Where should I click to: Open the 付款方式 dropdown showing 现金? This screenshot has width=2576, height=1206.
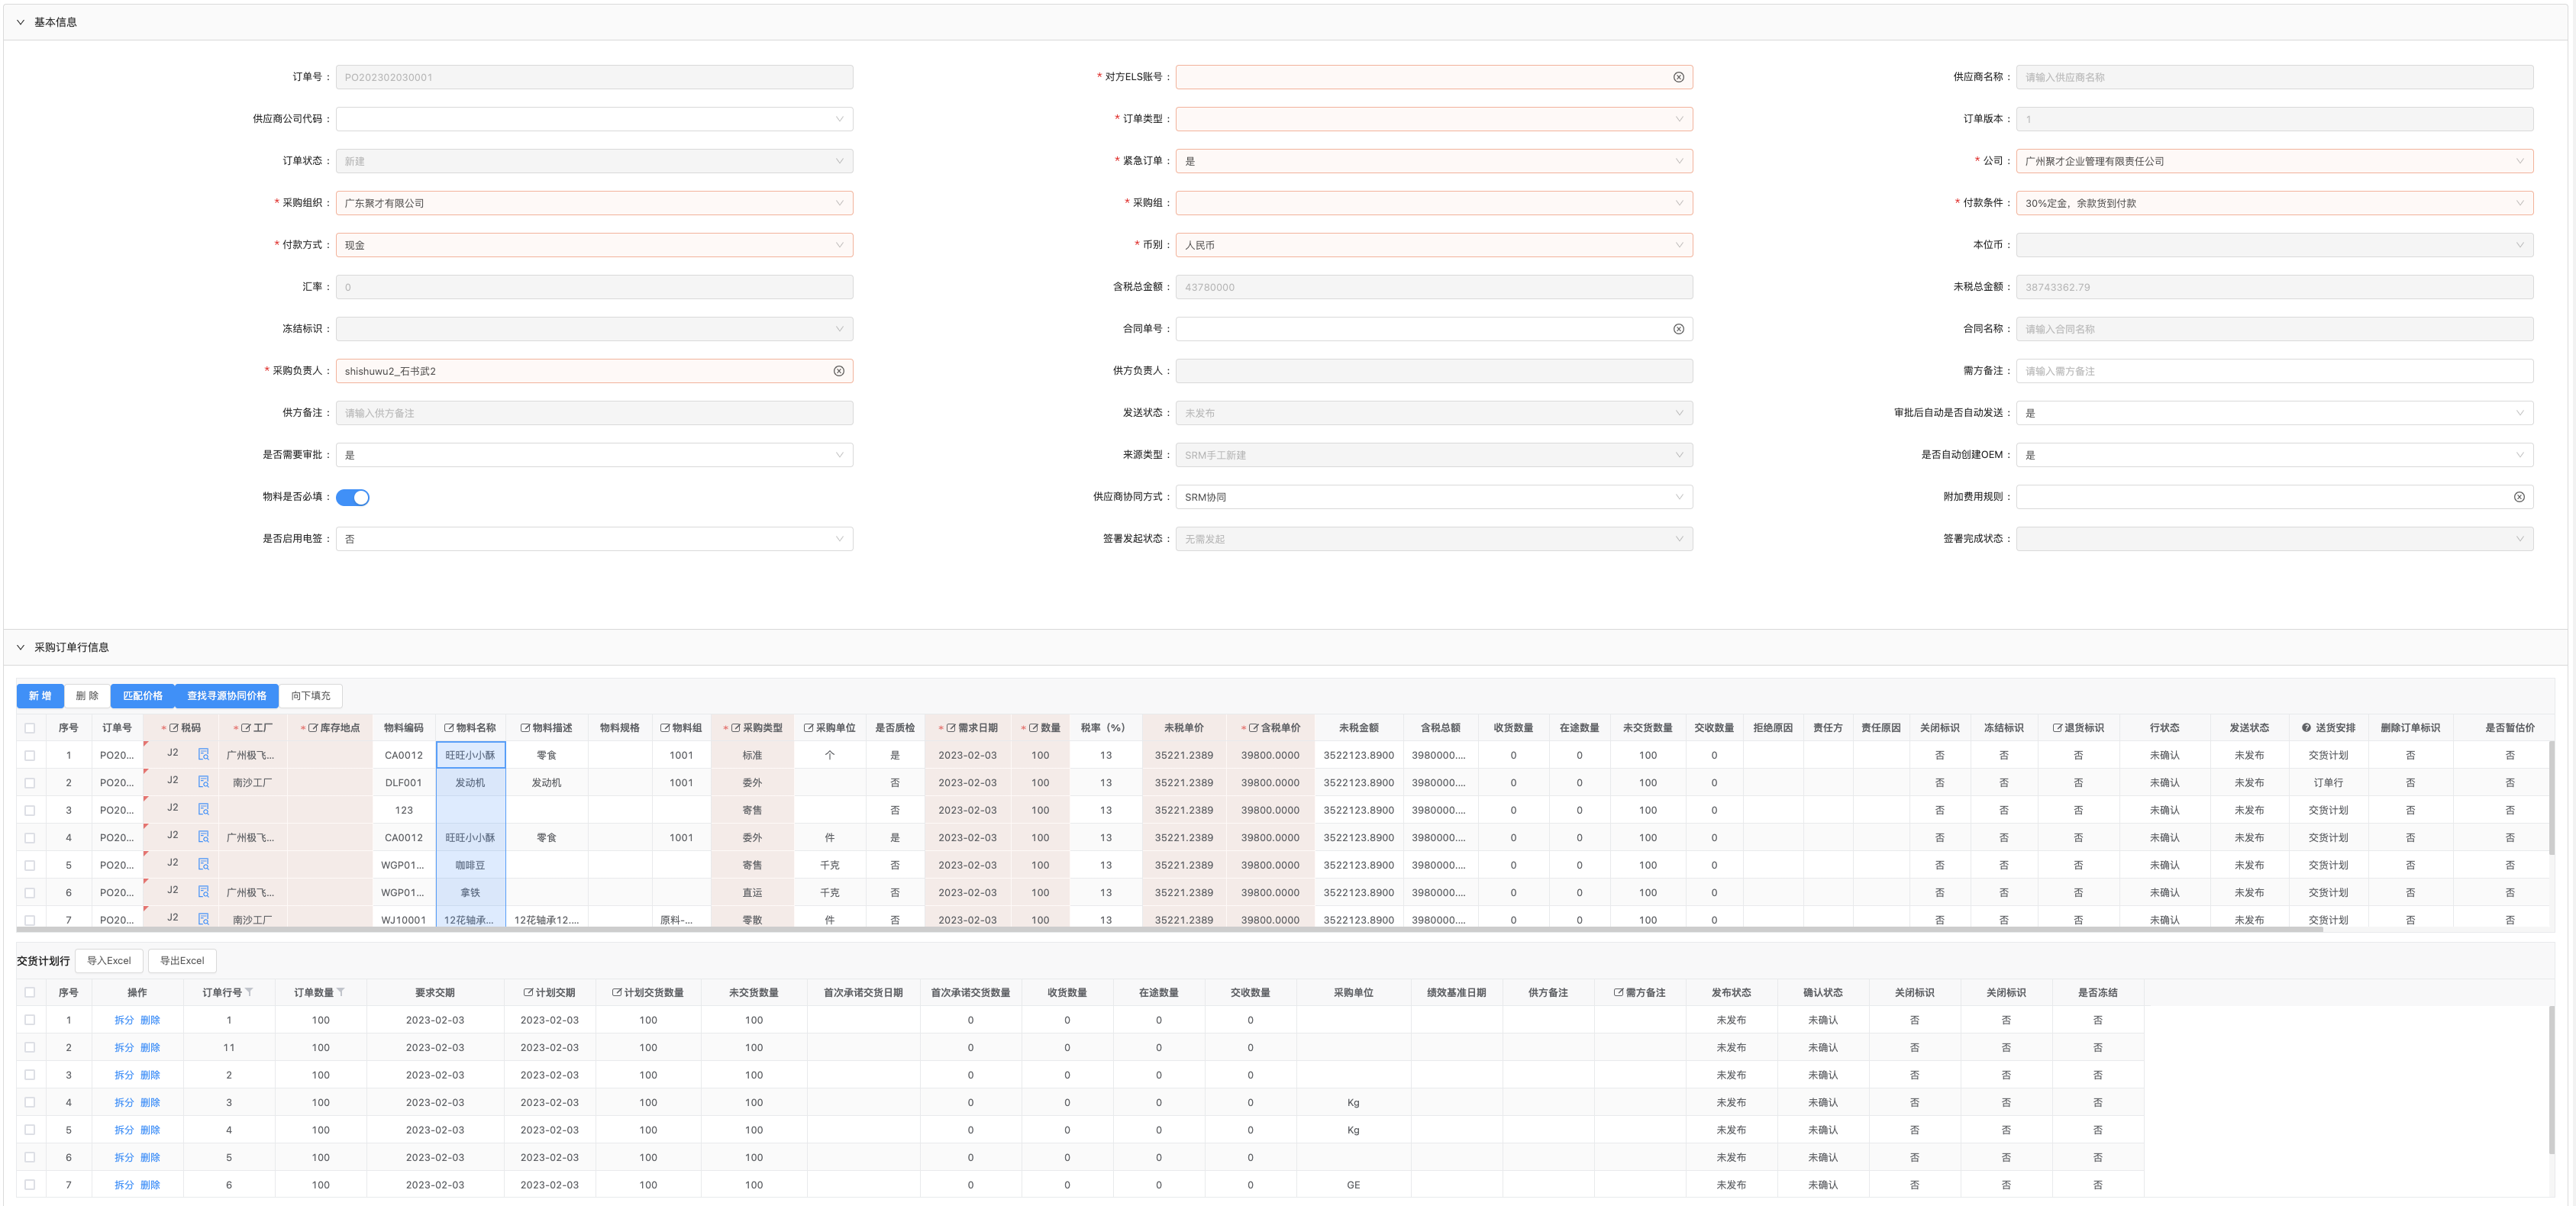click(594, 245)
